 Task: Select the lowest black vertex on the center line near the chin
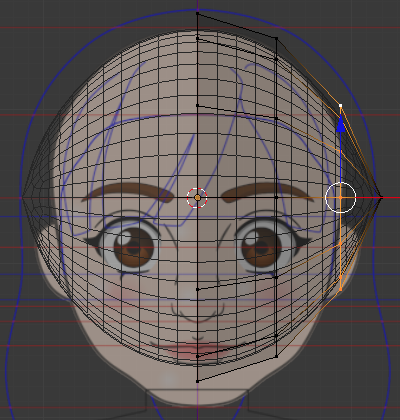tap(197, 381)
